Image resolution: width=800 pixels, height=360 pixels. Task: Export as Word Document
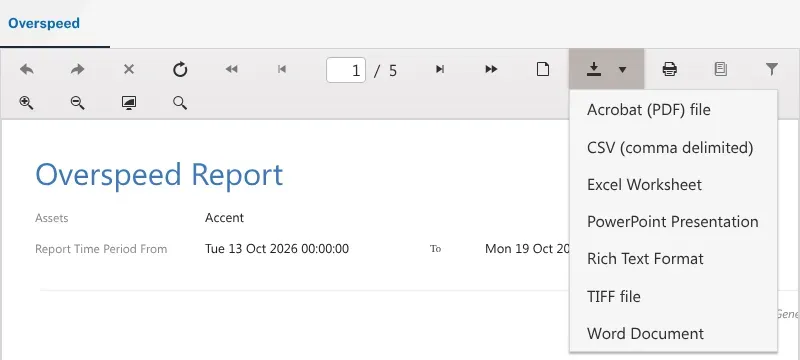(x=673, y=333)
